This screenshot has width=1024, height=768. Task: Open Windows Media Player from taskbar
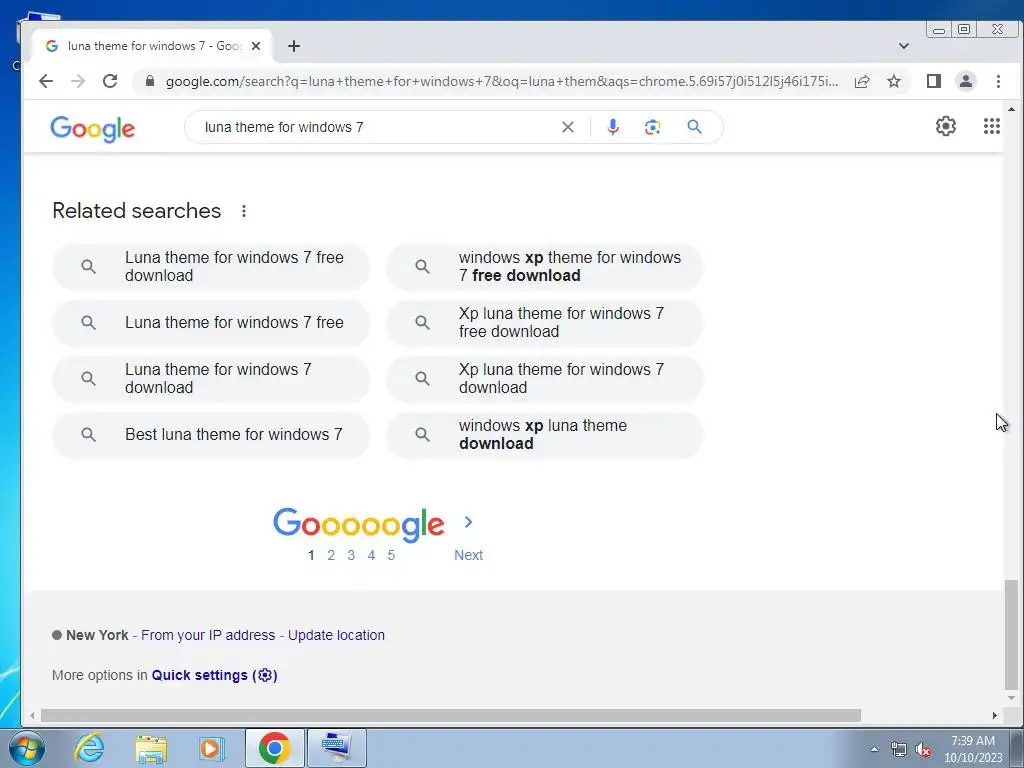coord(212,748)
